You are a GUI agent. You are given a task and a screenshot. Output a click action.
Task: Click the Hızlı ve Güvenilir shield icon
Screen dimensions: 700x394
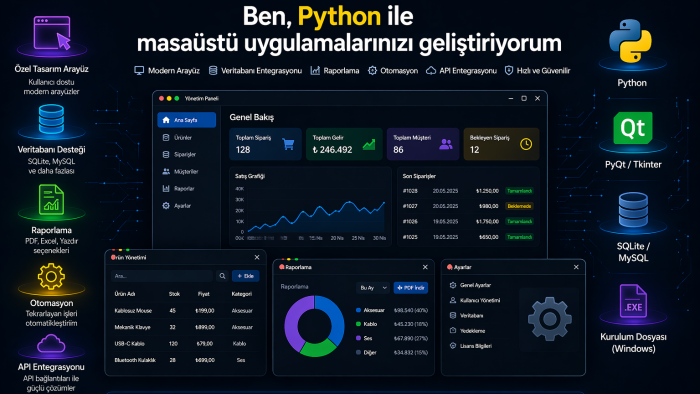tap(508, 71)
